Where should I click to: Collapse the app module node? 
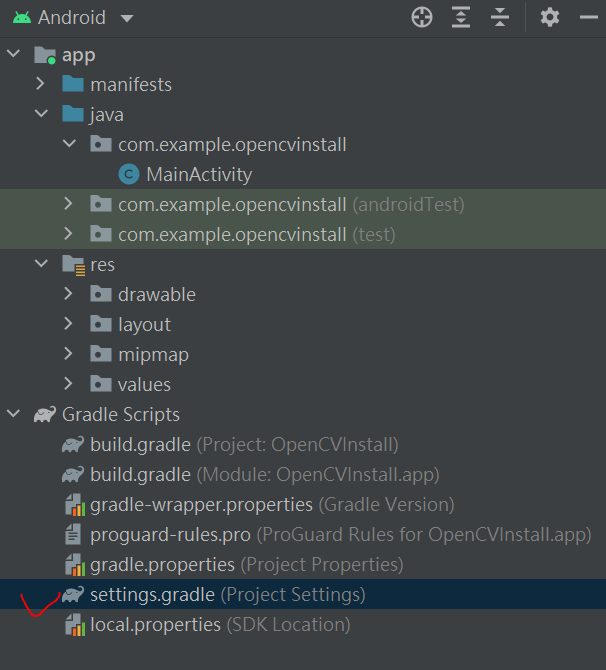(14, 54)
